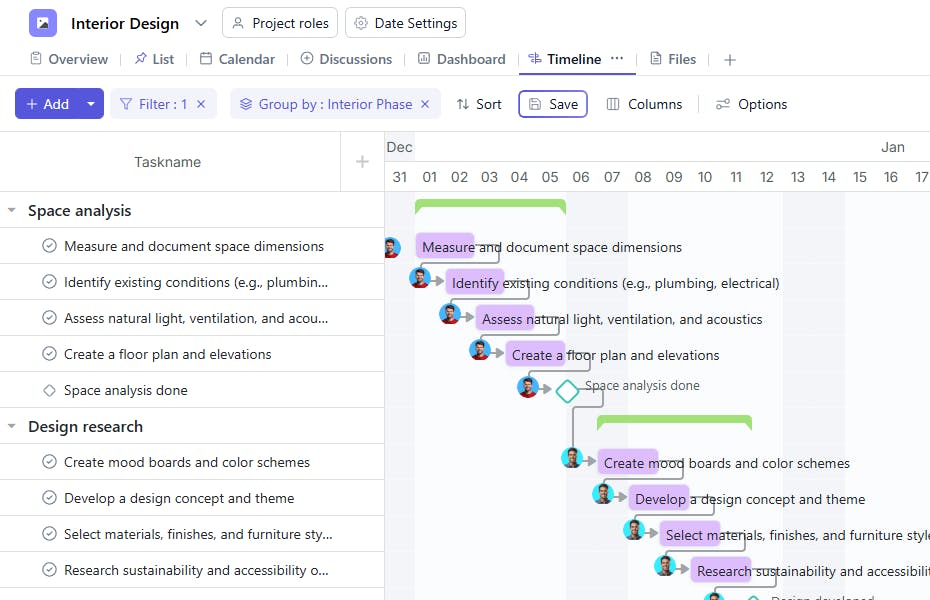
Task: Add a new view tab with plus icon
Action: pyautogui.click(x=730, y=60)
